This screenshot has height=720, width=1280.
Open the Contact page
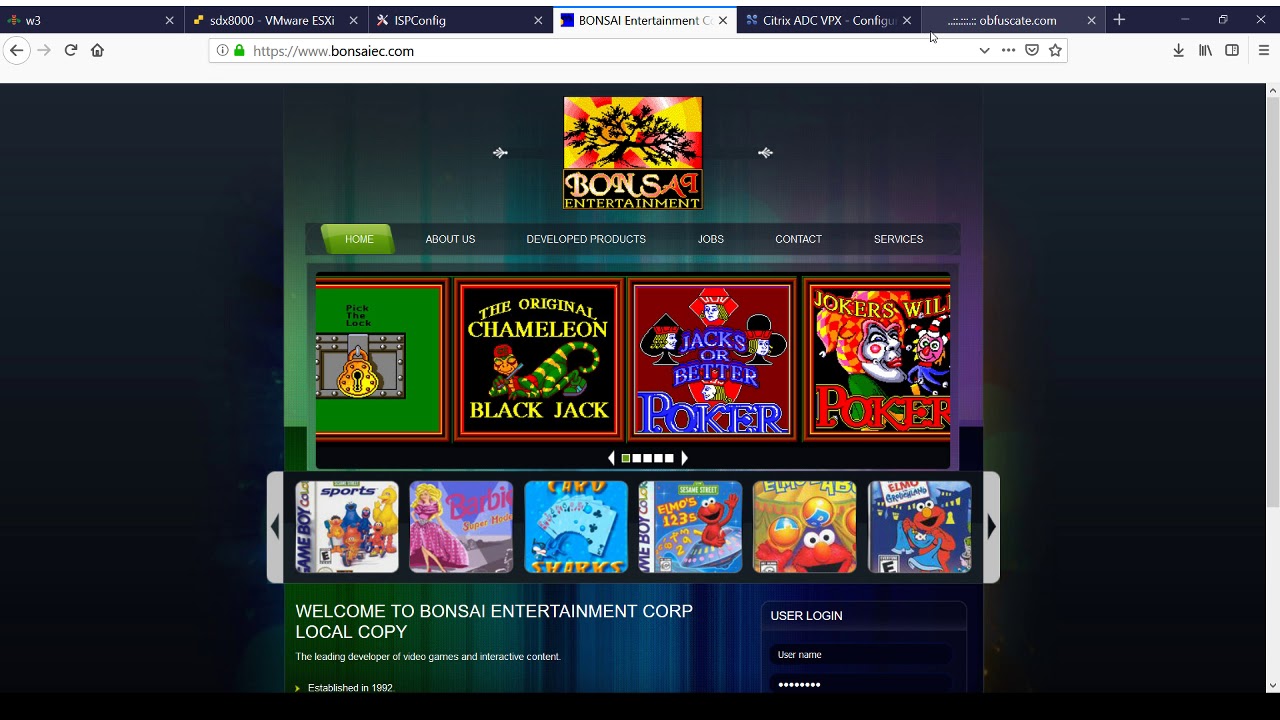(798, 239)
